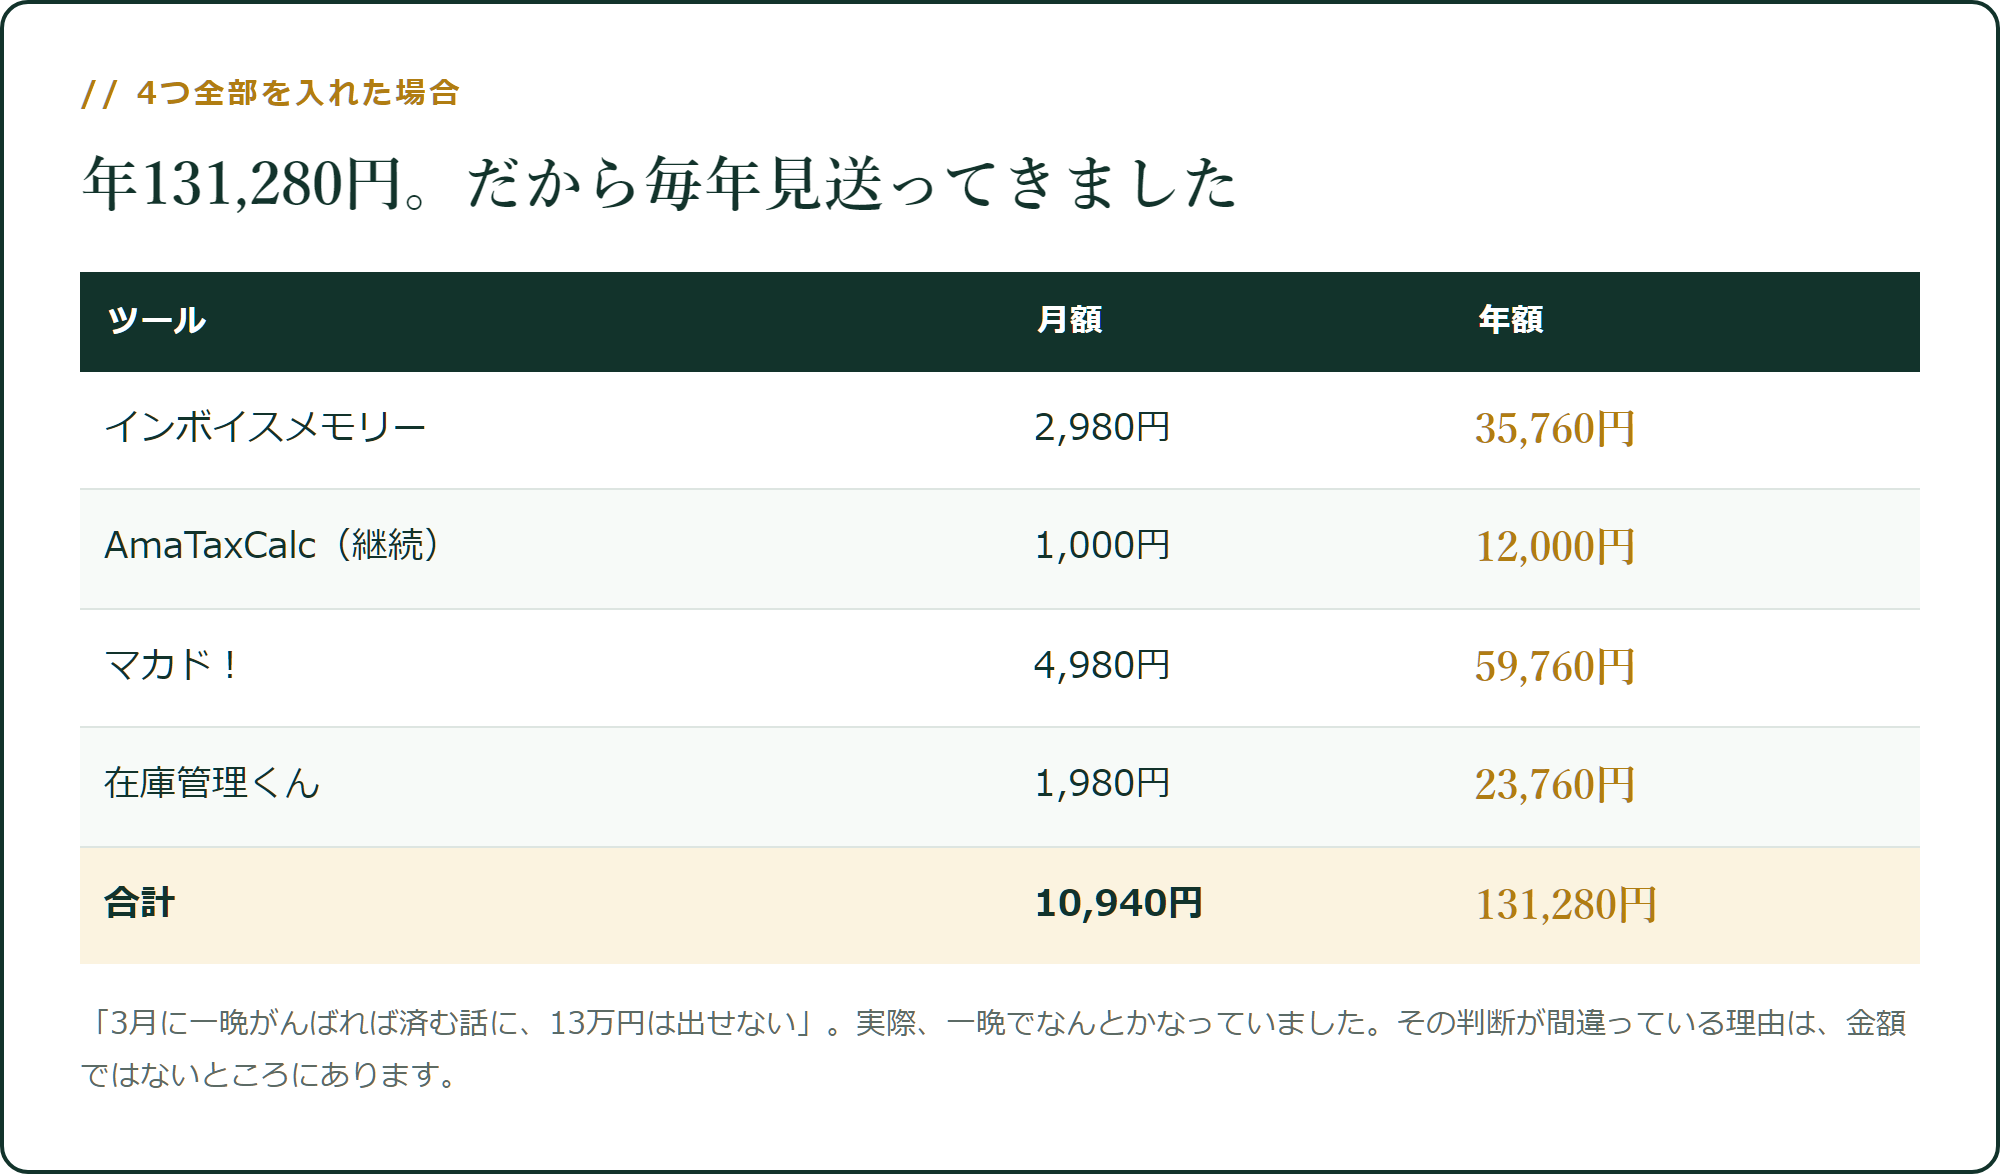The height and width of the screenshot is (1176, 2000).
Task: Click the monthly total '10,940円'
Action: [x=1118, y=904]
